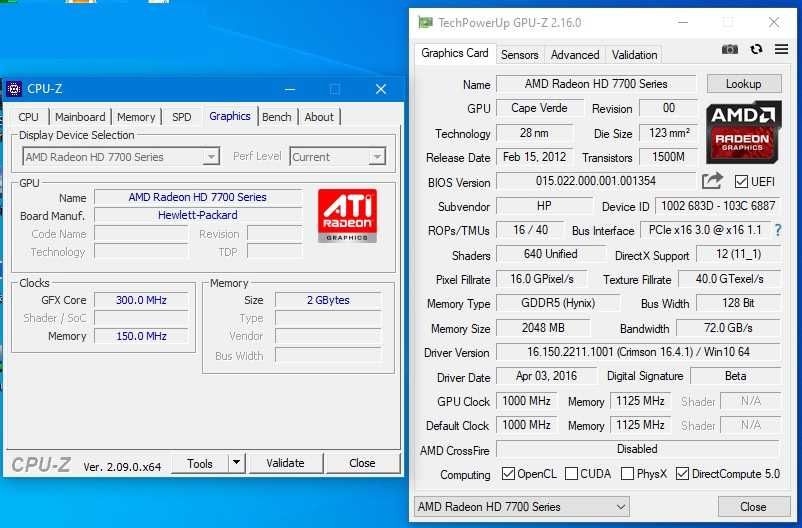
Task: Click the 28 nm technology value
Action: click(x=534, y=133)
